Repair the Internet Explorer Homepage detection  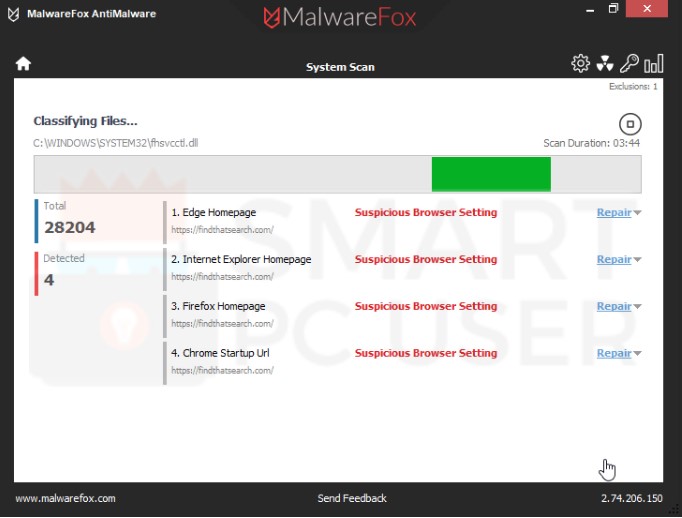pos(614,259)
